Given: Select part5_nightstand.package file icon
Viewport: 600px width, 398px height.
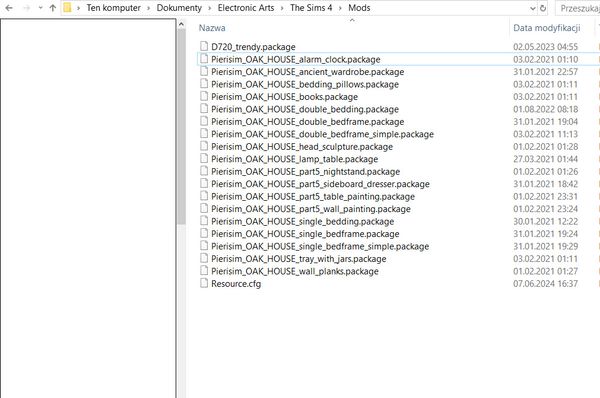Looking at the screenshot, I should click(204, 171).
